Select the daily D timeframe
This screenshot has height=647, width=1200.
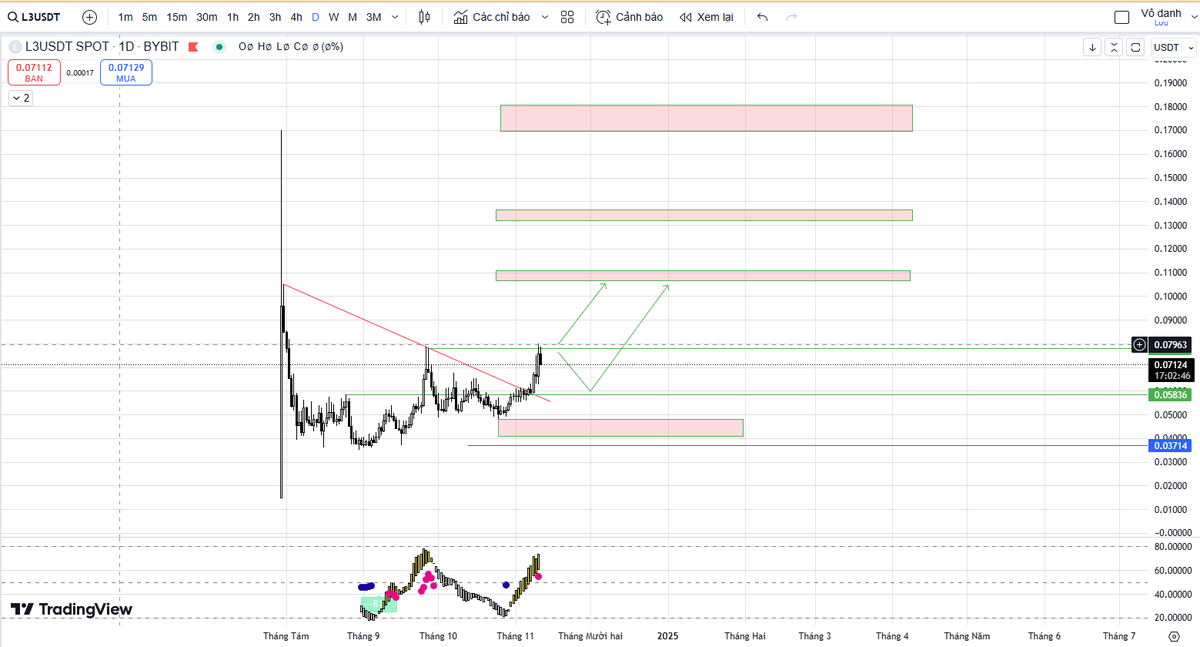coord(316,17)
